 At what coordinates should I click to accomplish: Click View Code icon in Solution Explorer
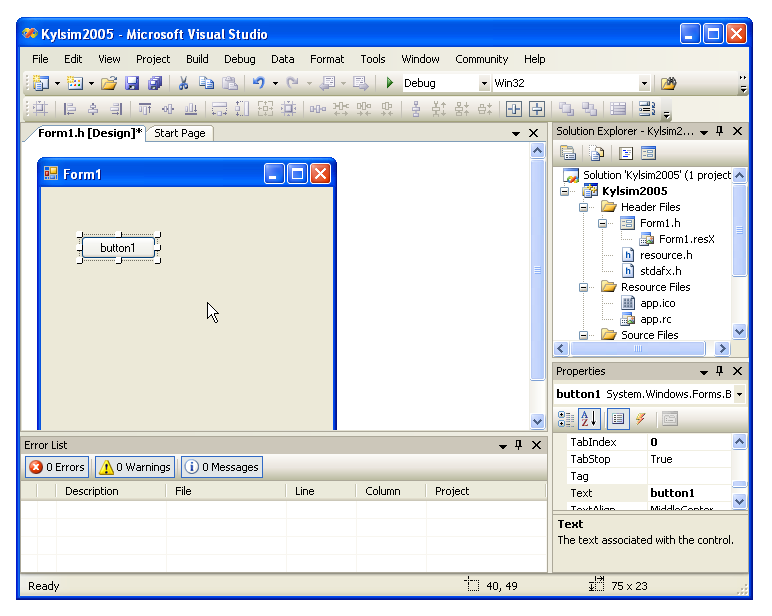tap(626, 154)
